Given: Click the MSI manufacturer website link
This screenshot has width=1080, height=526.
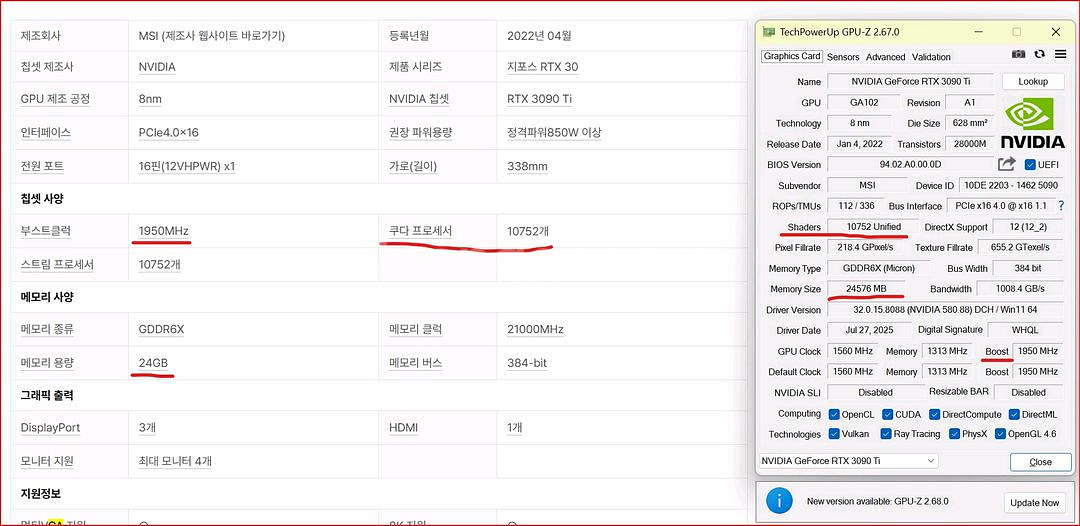Looking at the screenshot, I should pos(212,35).
